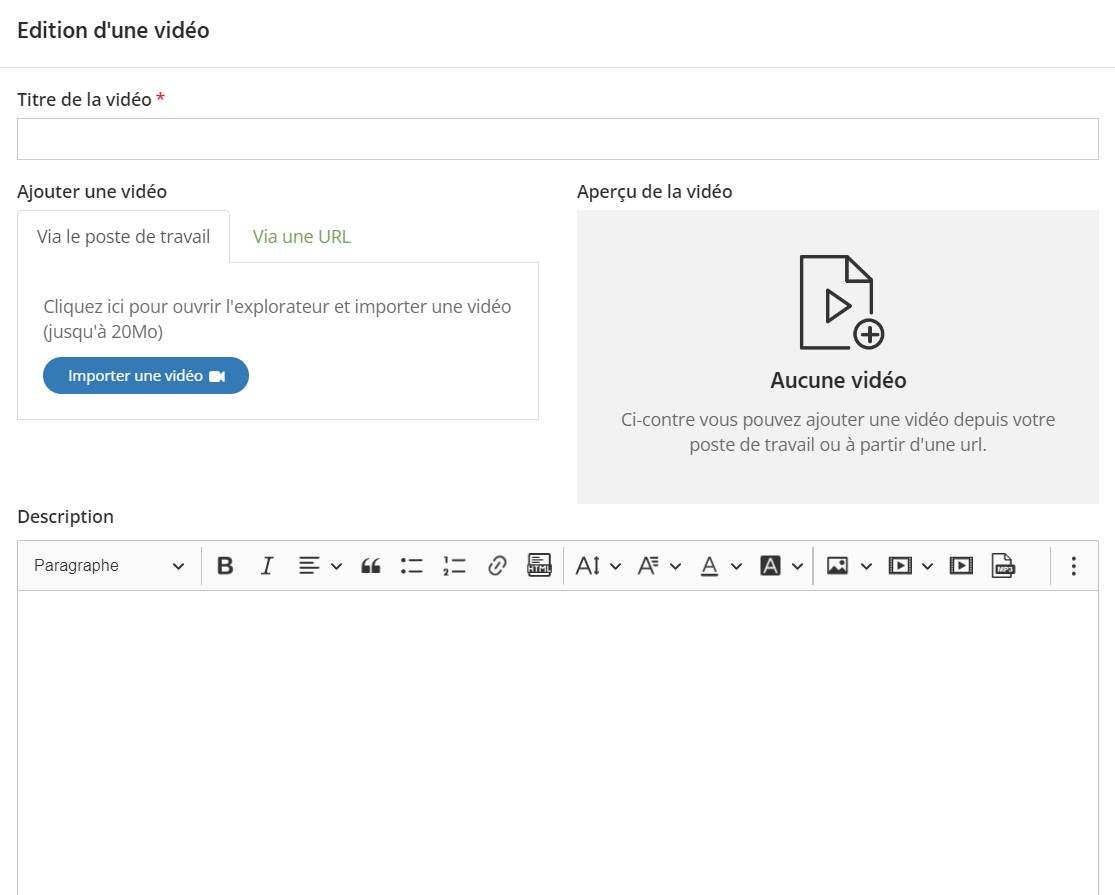
Task: Insert a block quote
Action: point(370,566)
